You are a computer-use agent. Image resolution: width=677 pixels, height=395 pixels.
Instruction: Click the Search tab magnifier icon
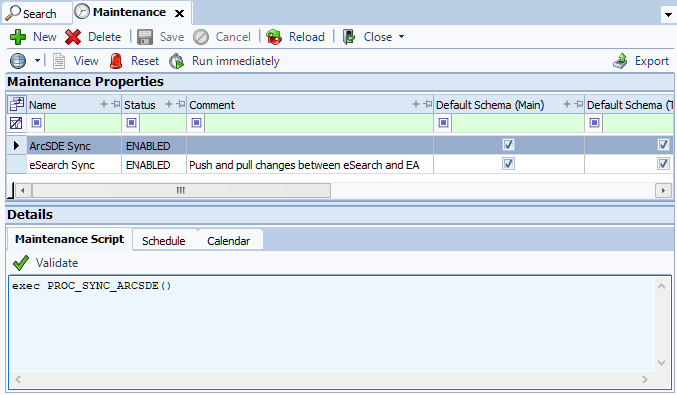coord(13,13)
